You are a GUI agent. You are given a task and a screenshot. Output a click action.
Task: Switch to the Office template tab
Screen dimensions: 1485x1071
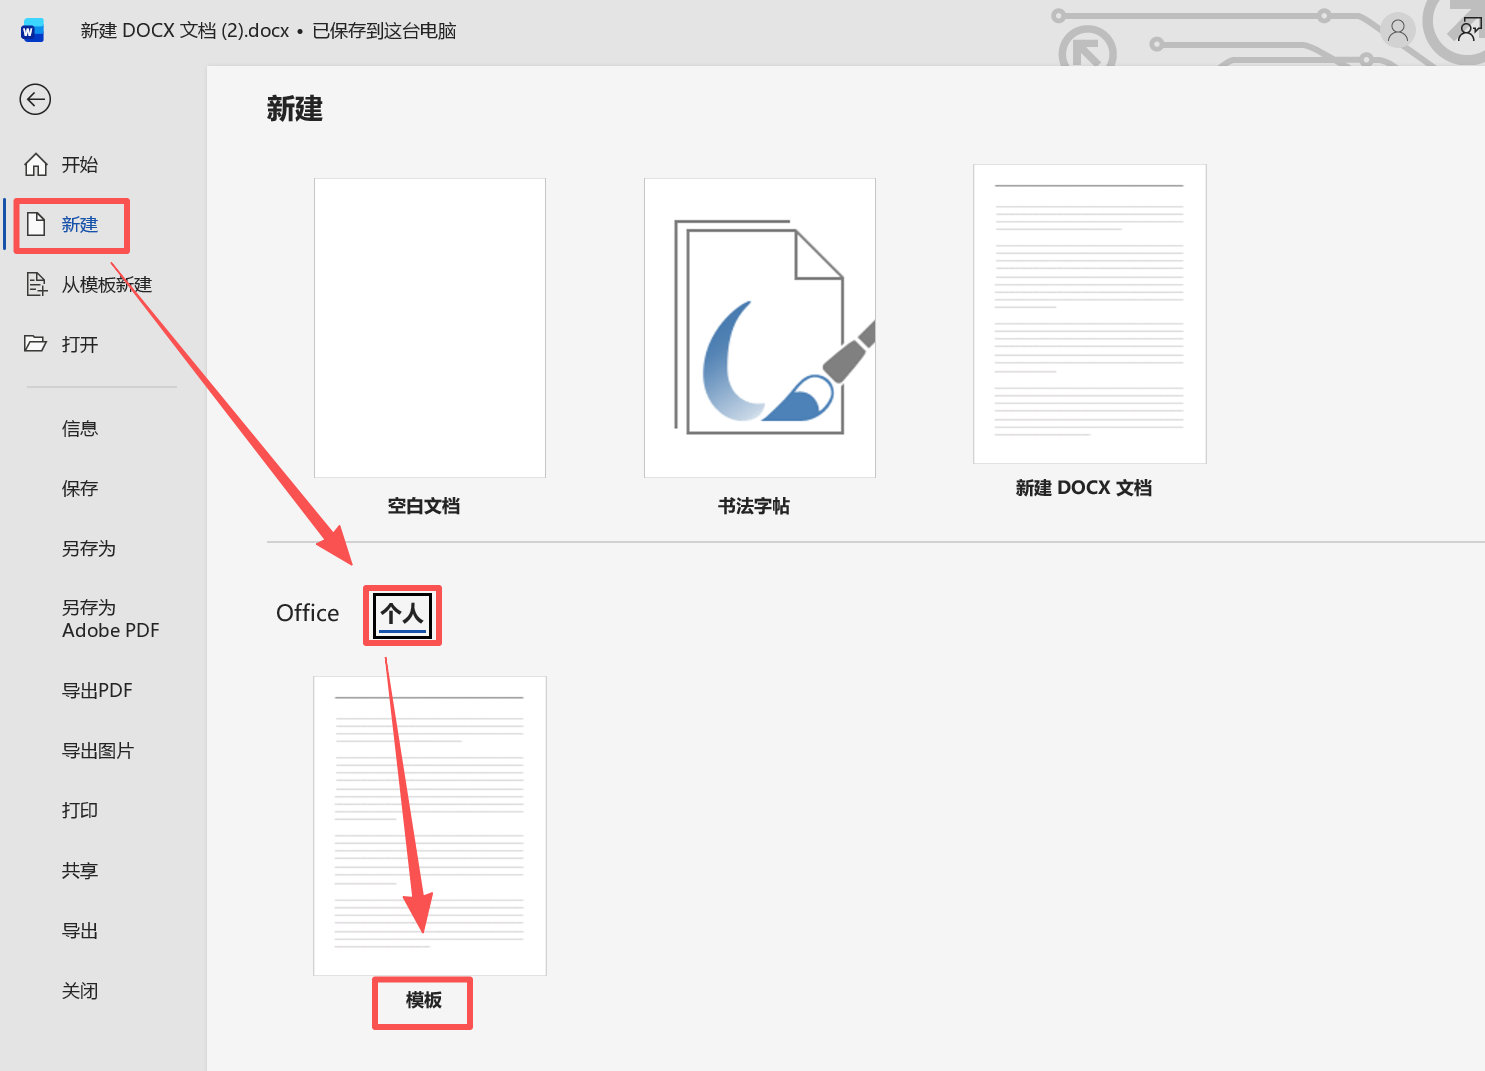pos(307,613)
